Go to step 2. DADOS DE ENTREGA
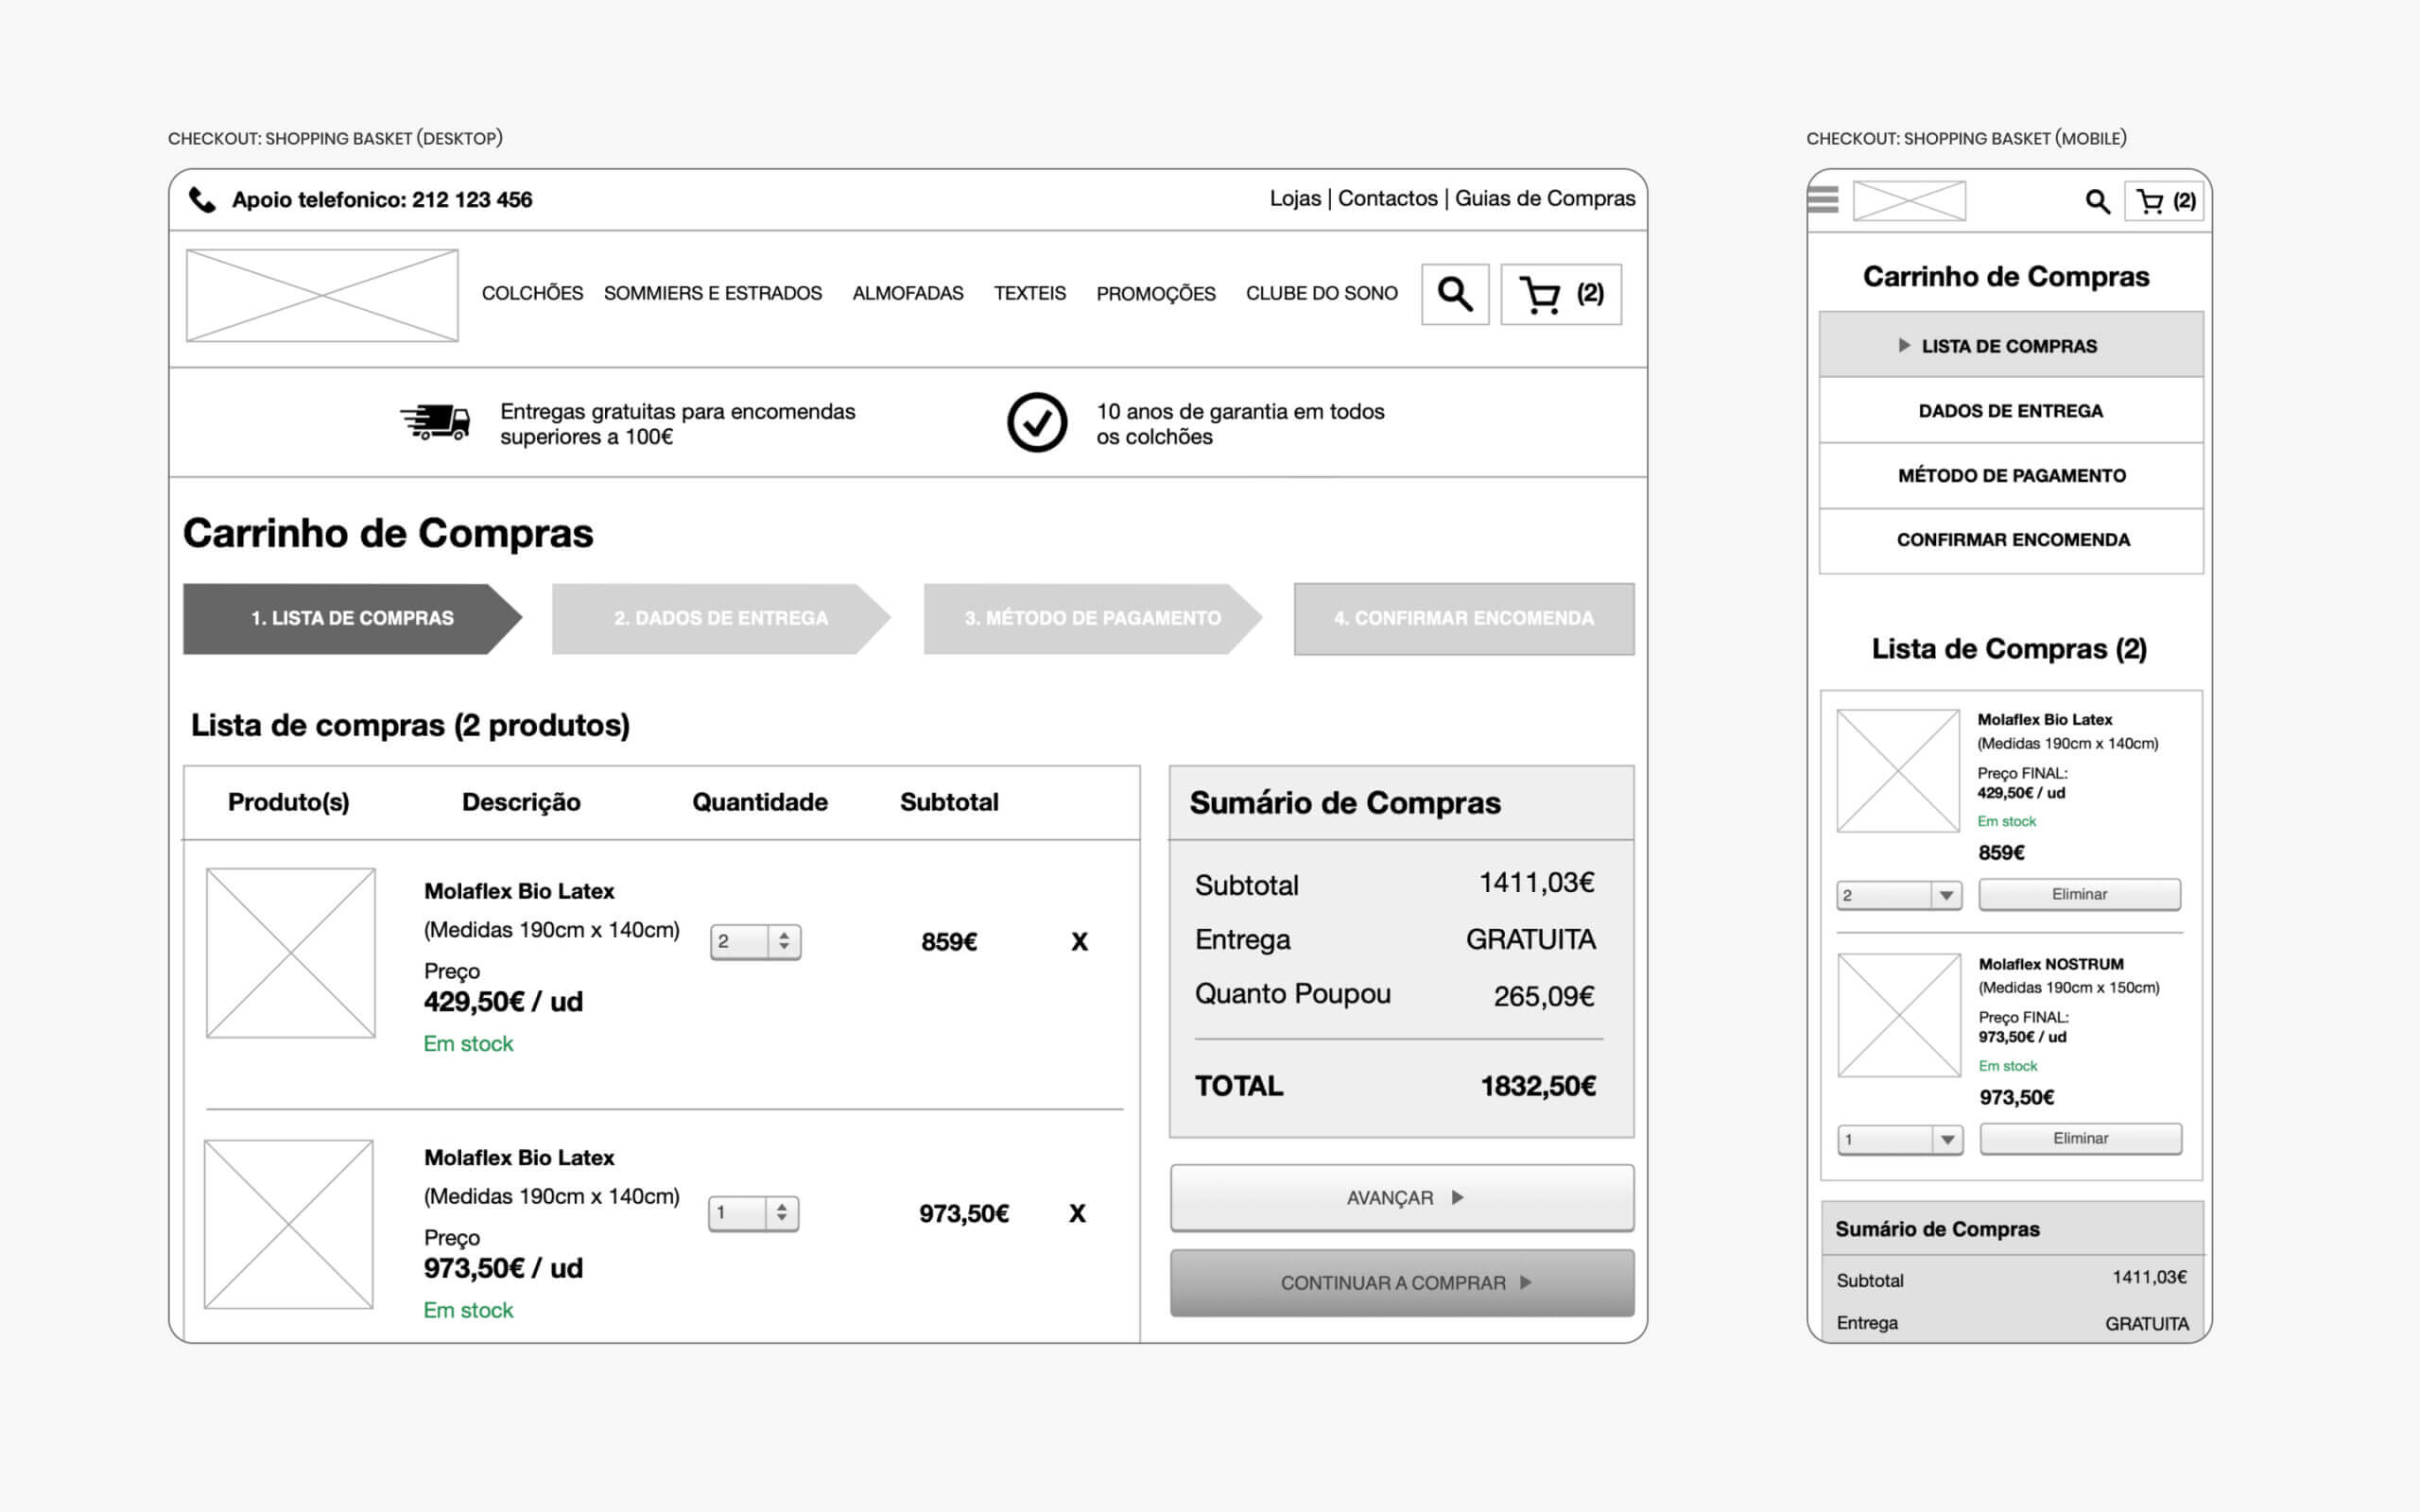Viewport: 2420px width, 1512px height. tap(721, 619)
